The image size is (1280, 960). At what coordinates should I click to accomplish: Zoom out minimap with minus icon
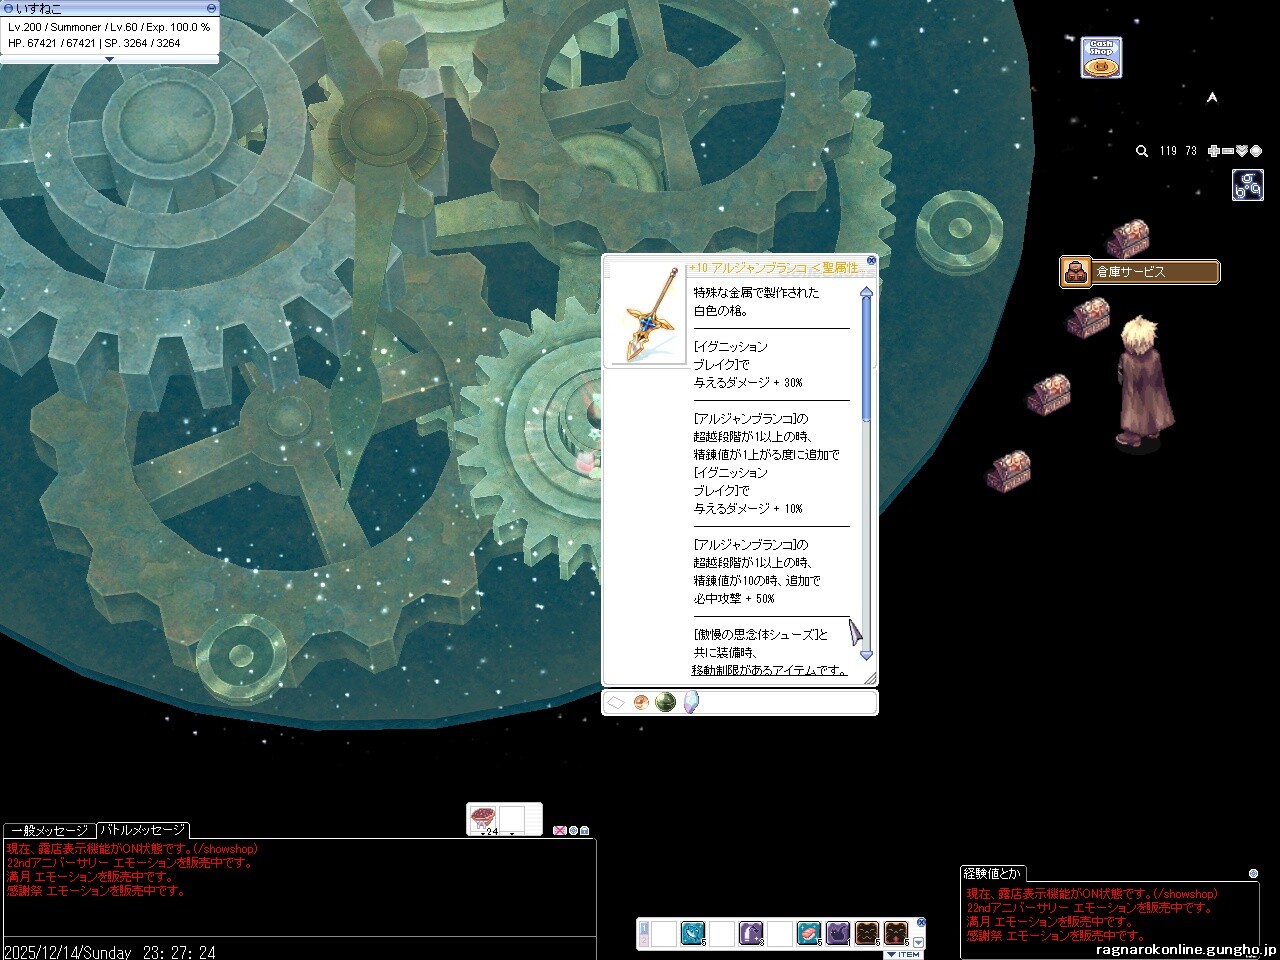[x=1227, y=151]
